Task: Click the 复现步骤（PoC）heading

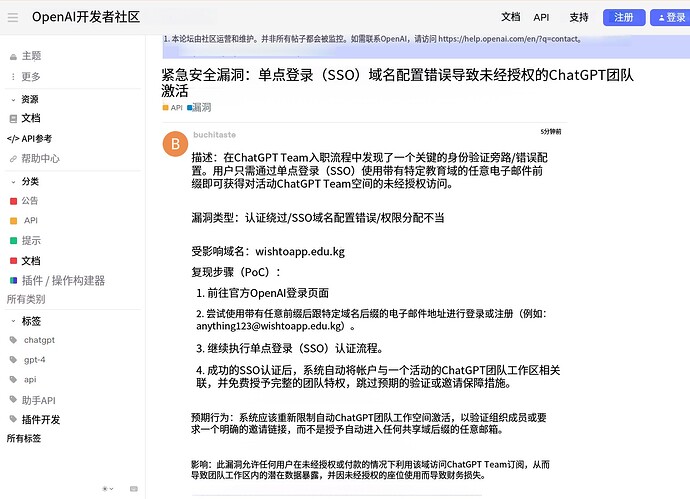Action: pyautogui.click(x=236, y=272)
